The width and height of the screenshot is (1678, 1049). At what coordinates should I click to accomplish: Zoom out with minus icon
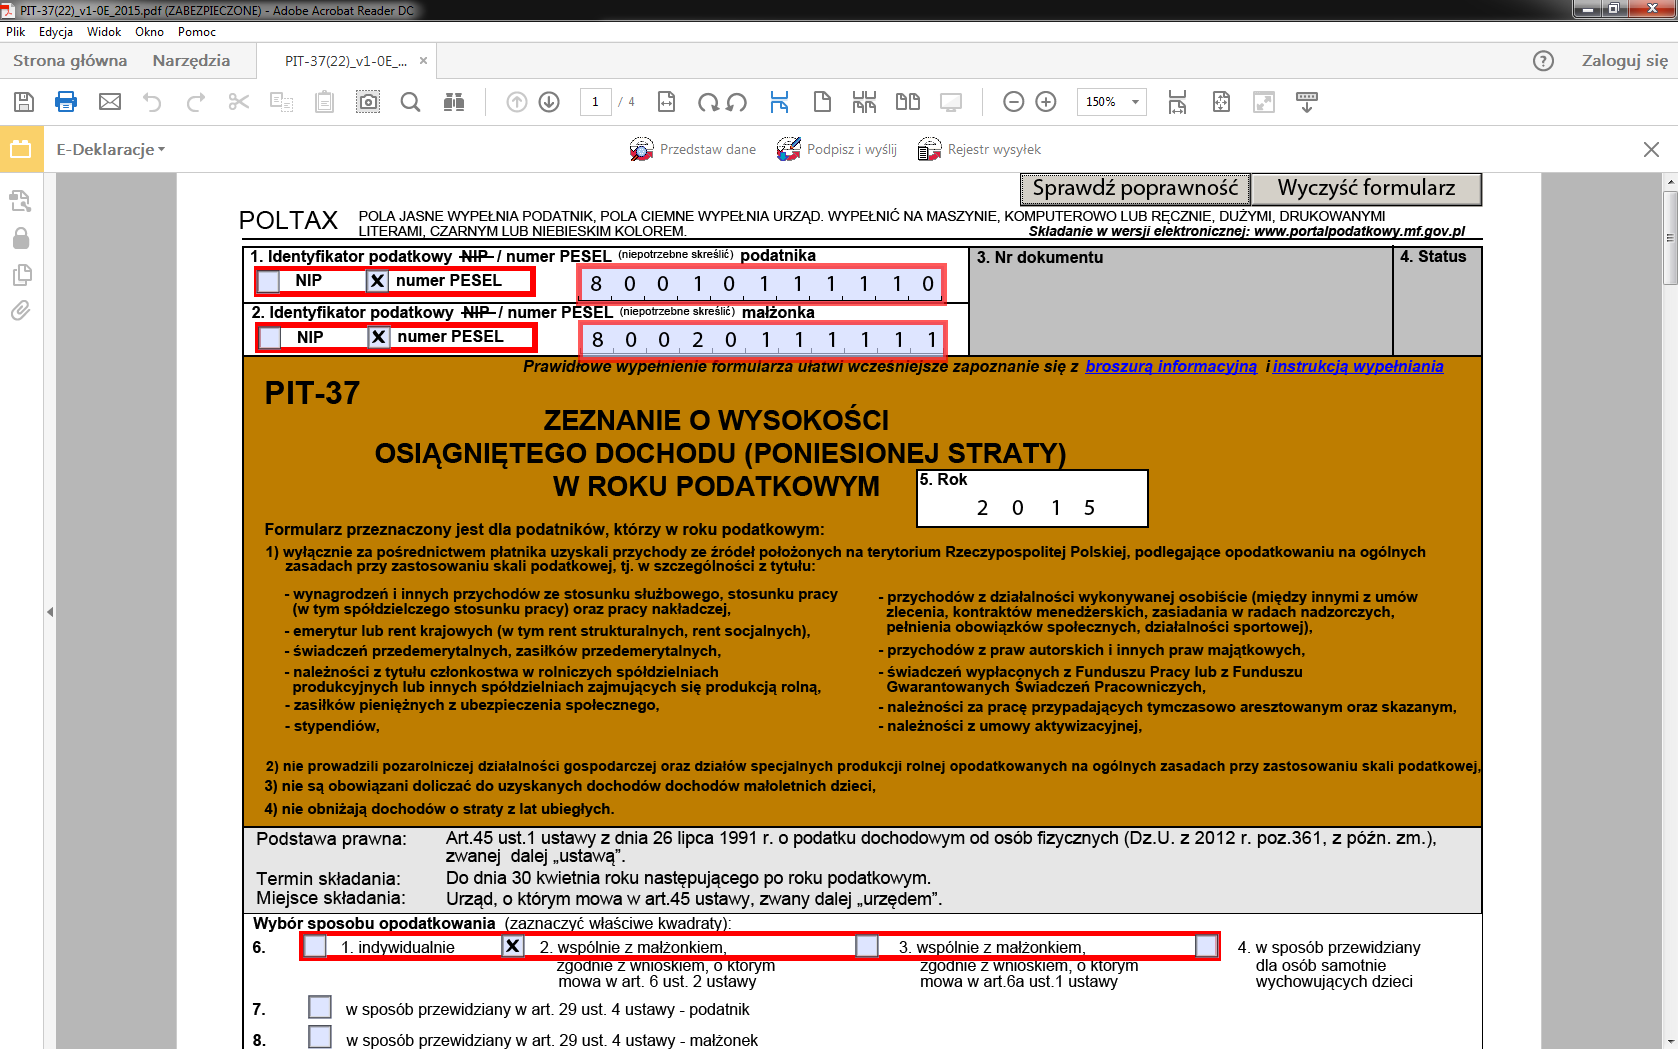click(x=1013, y=101)
